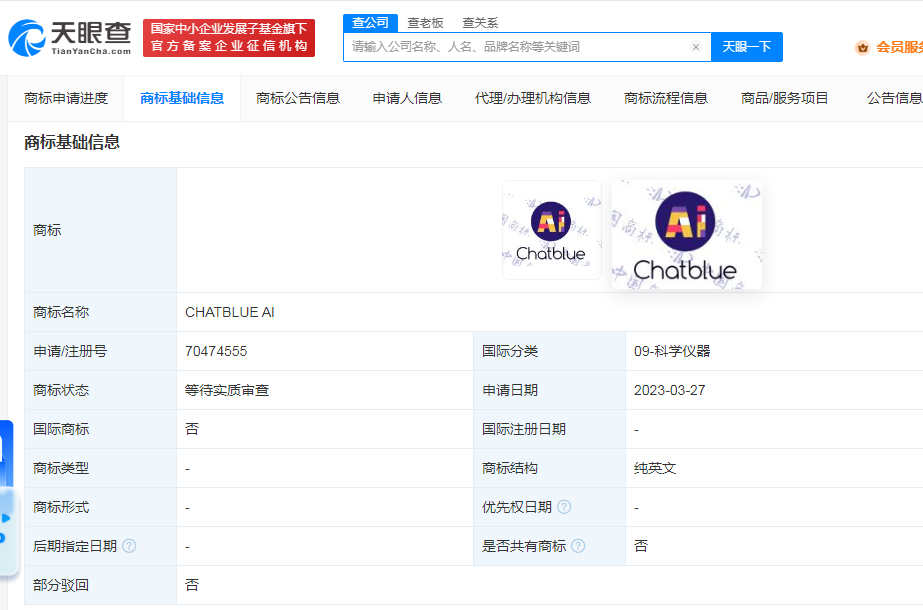The image size is (923, 610).
Task: Click the 商标形式 label cell
Action: coord(101,507)
